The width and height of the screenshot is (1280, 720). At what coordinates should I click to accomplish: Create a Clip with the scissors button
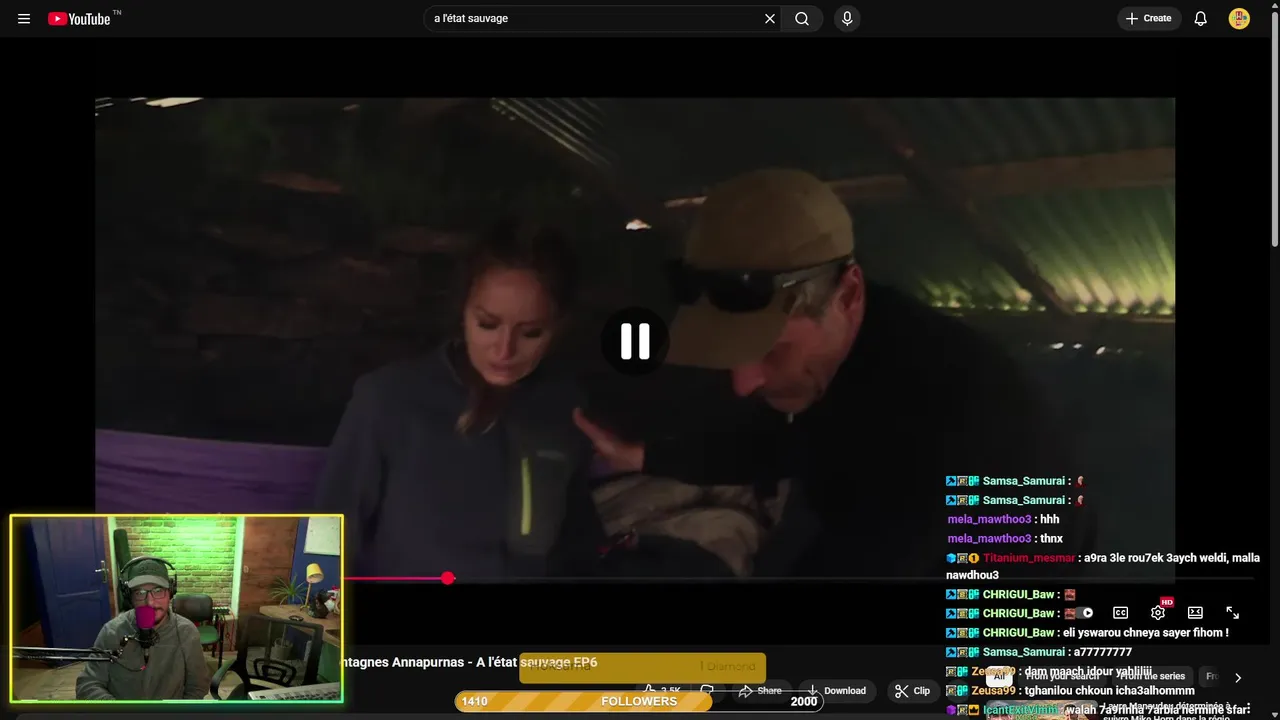(912, 691)
